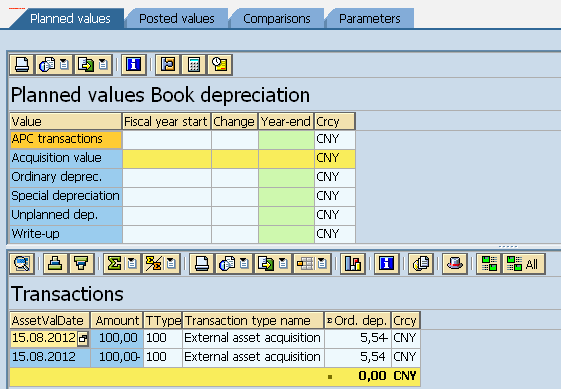Click the Details magnifier icon in Transactions toolbar

(x=22, y=264)
